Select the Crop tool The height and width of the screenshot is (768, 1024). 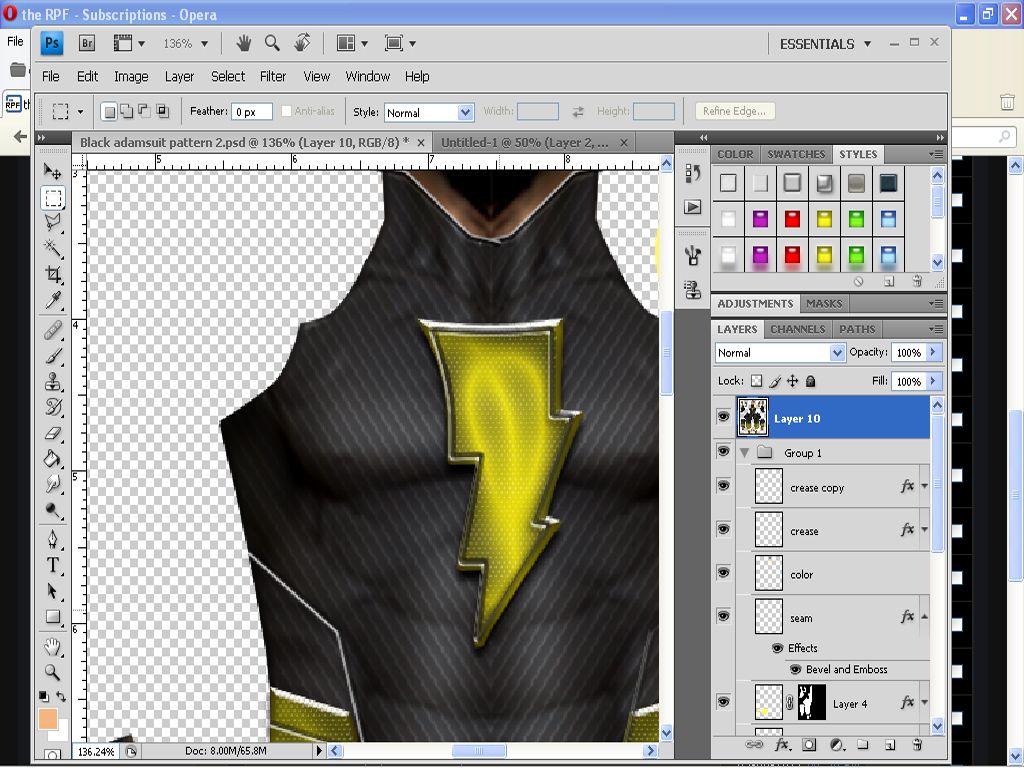tap(52, 274)
